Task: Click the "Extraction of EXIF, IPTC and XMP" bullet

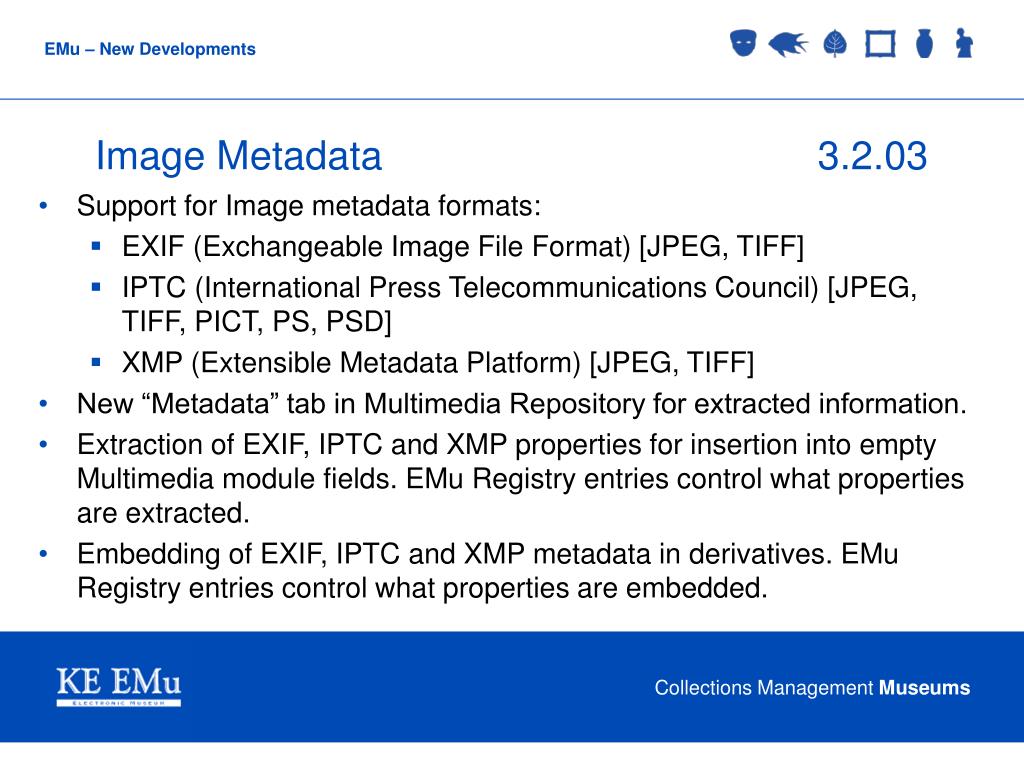Action: point(520,479)
